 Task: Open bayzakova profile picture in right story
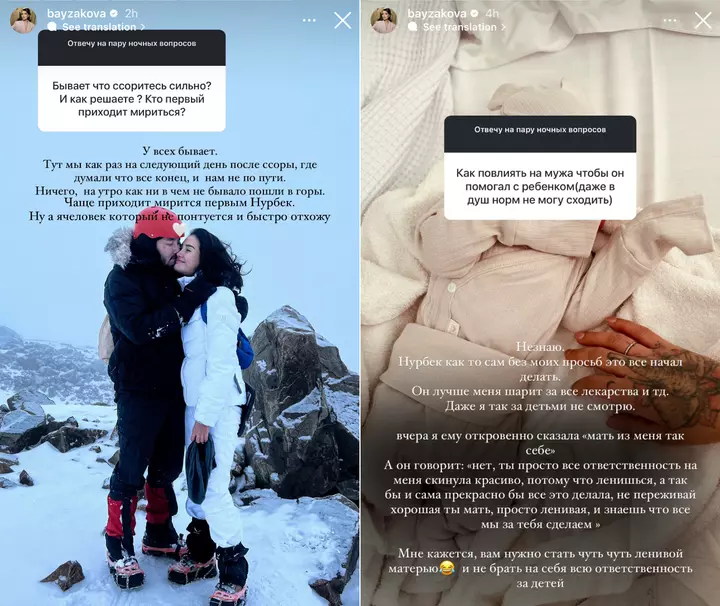point(384,21)
